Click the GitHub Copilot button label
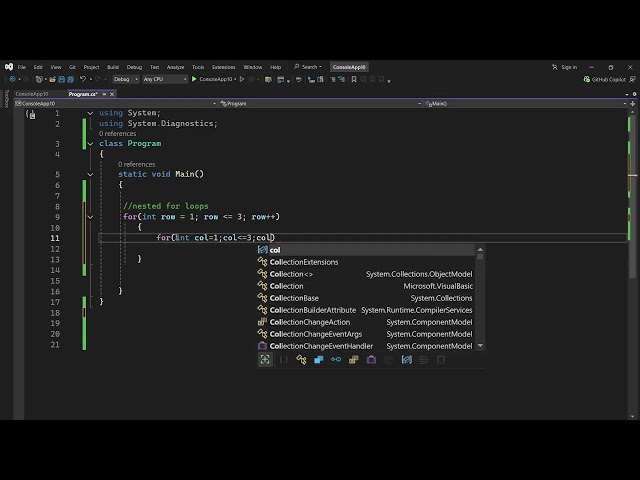 coord(609,79)
